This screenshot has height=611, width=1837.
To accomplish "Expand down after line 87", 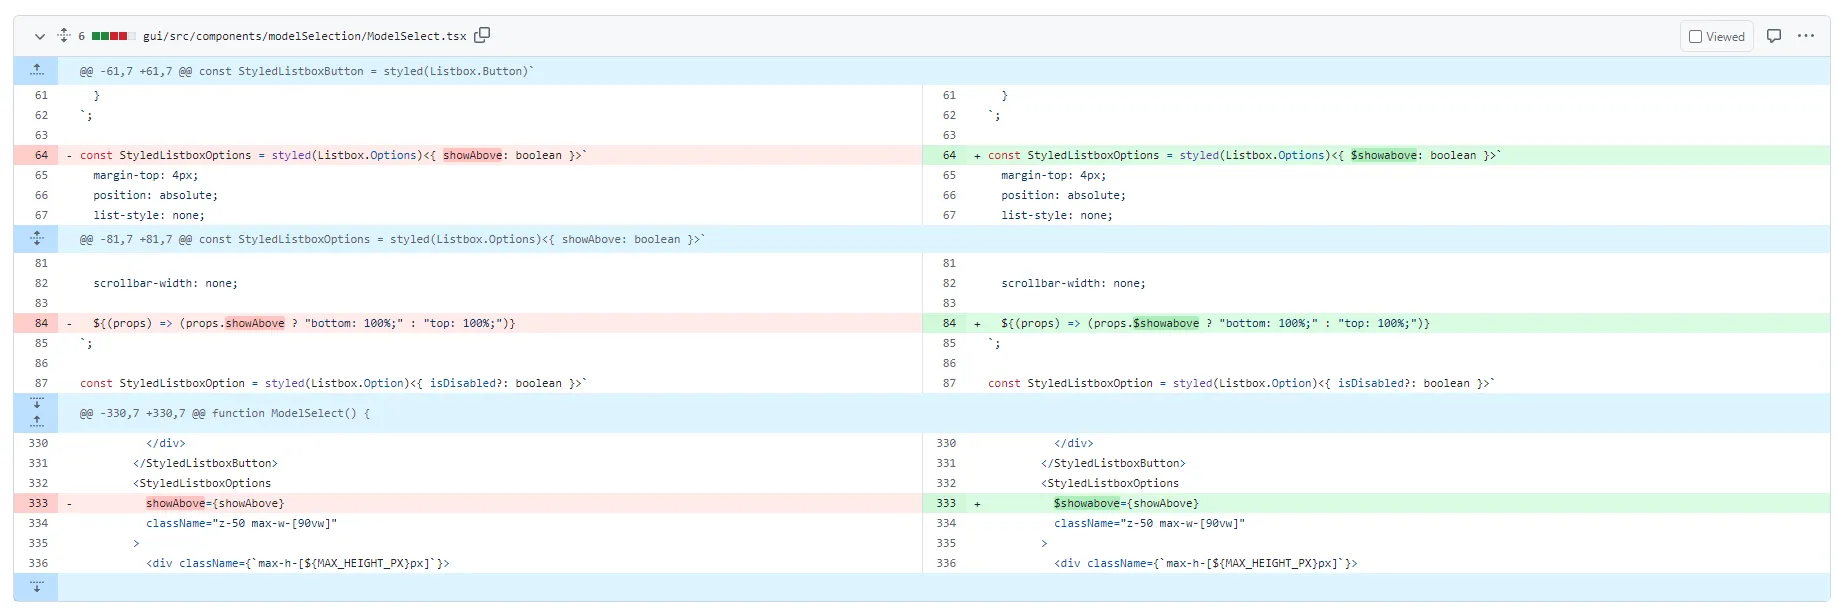I will [x=36, y=403].
